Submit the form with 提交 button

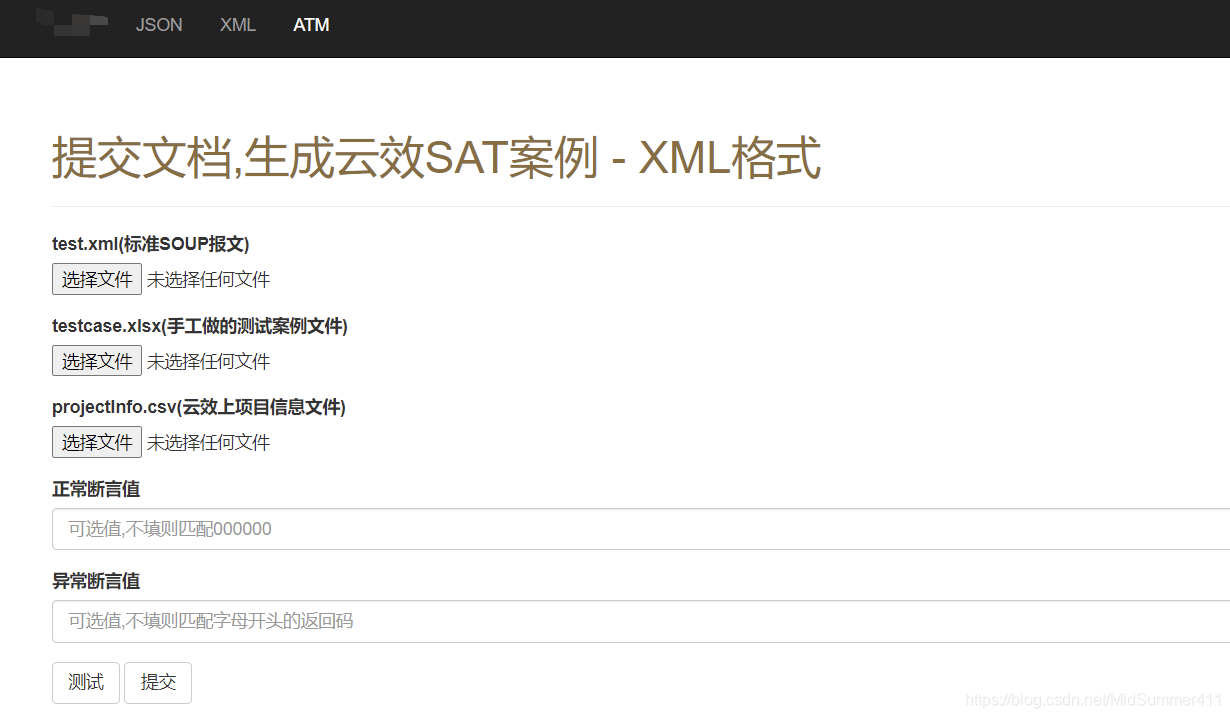[x=158, y=682]
